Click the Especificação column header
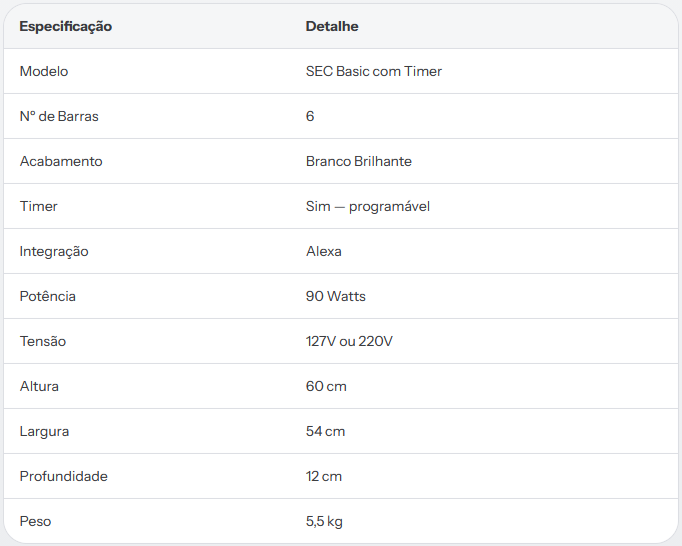This screenshot has width=682, height=546. [66, 27]
